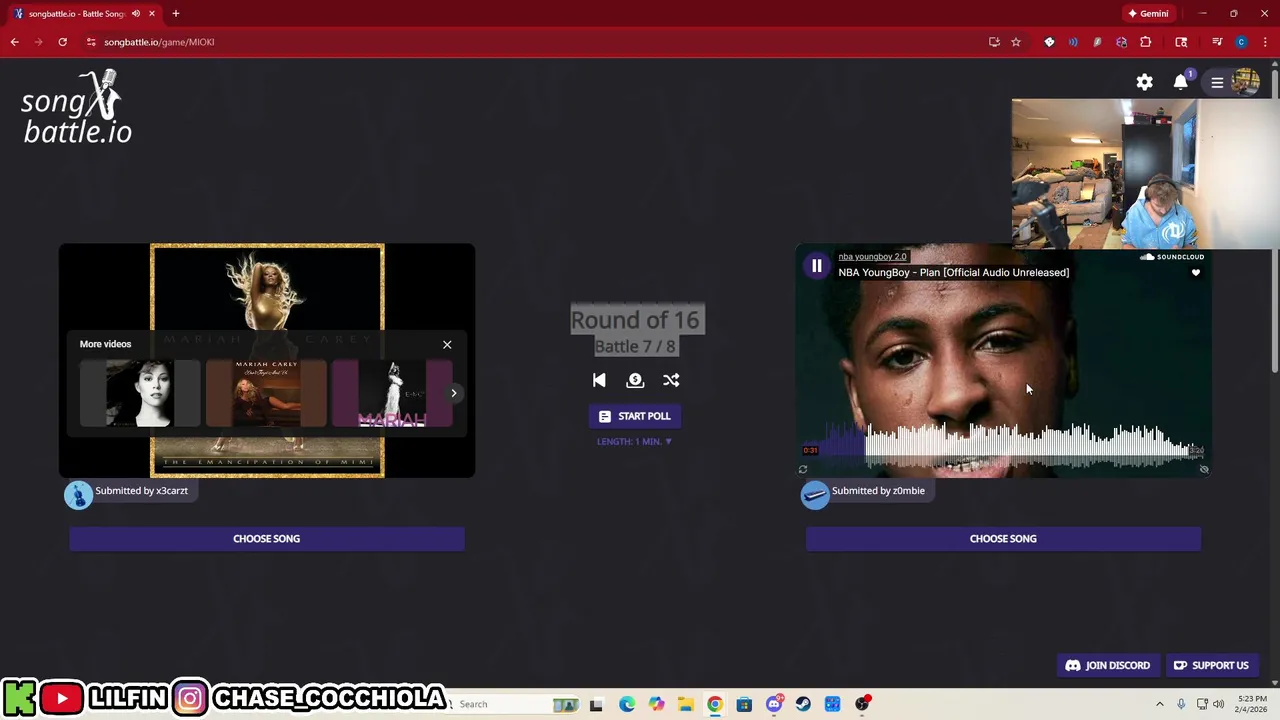The image size is (1280, 720).
Task: Expand the poll length dropdown
Action: point(635,441)
